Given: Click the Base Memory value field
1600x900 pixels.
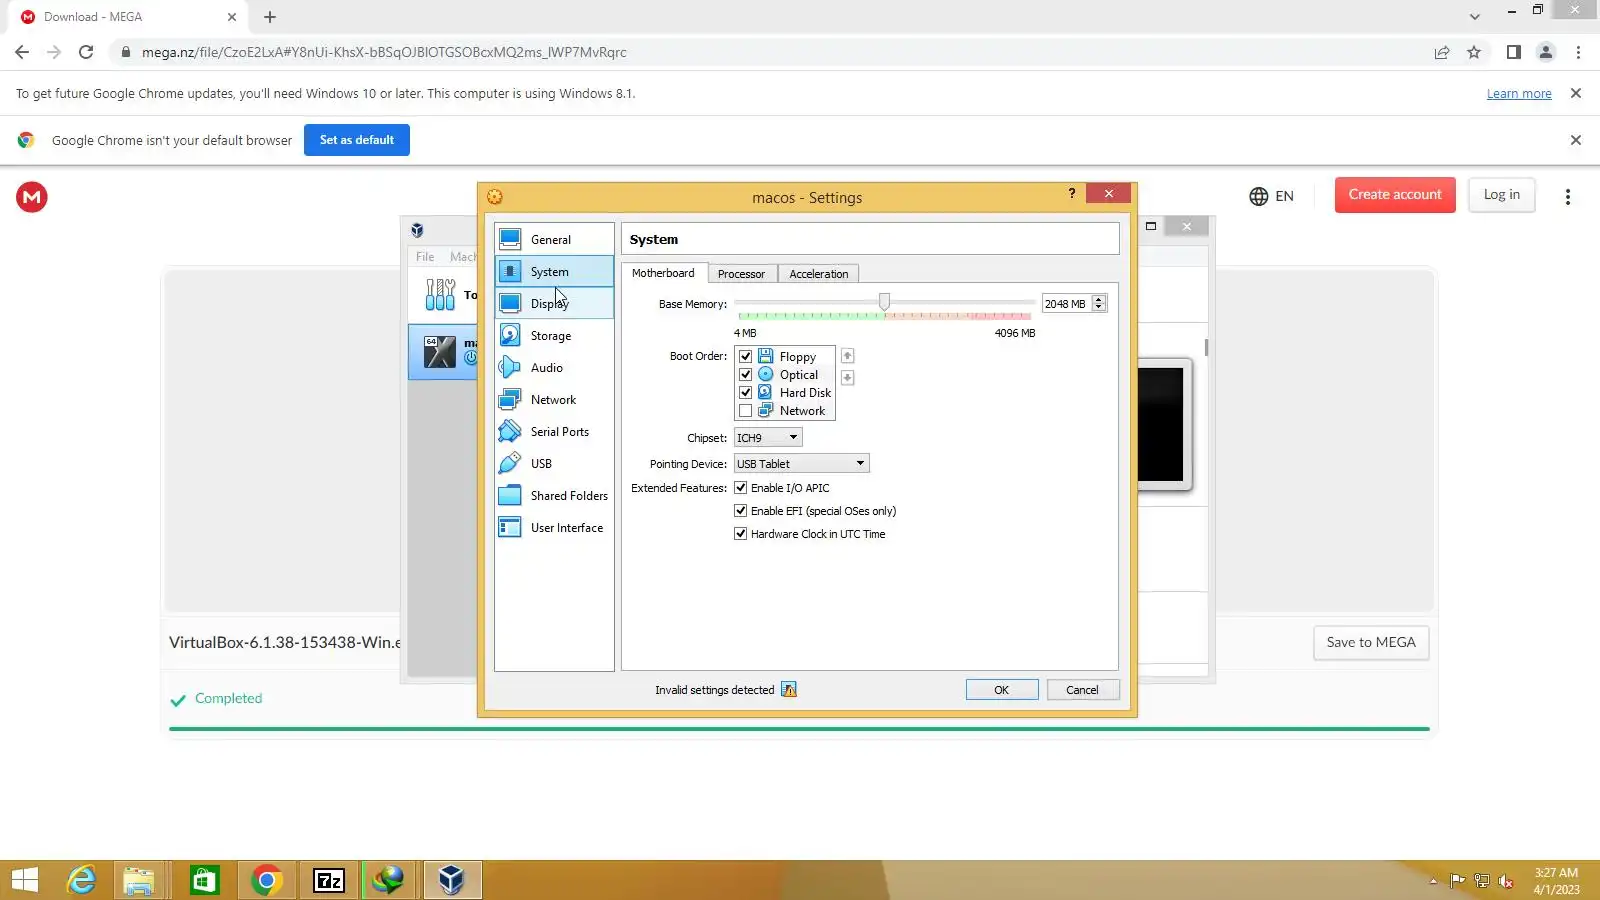Looking at the screenshot, I should pos(1066,303).
